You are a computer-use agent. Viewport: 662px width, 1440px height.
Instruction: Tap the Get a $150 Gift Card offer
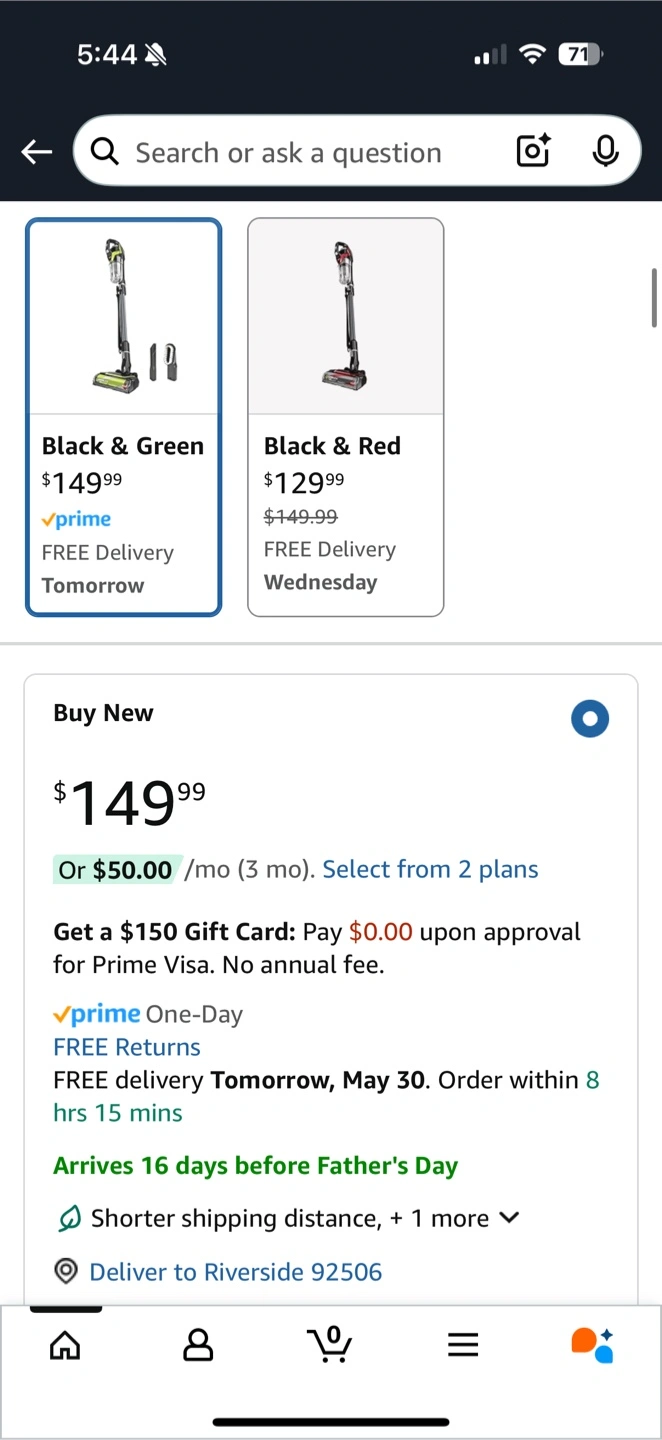coord(317,948)
